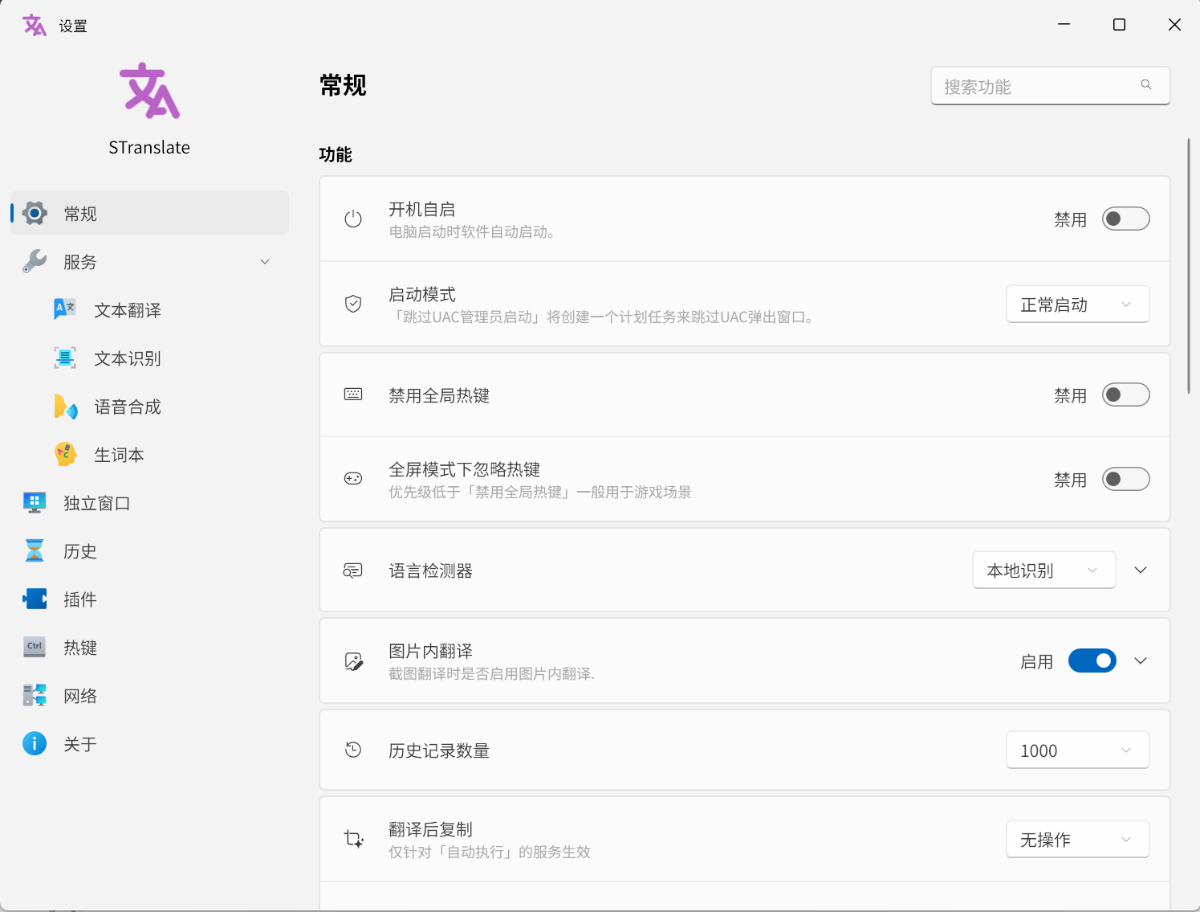Click the 文本识别 OCR scan icon
Screen dimensions: 1200x912
pyautogui.click(x=65, y=358)
